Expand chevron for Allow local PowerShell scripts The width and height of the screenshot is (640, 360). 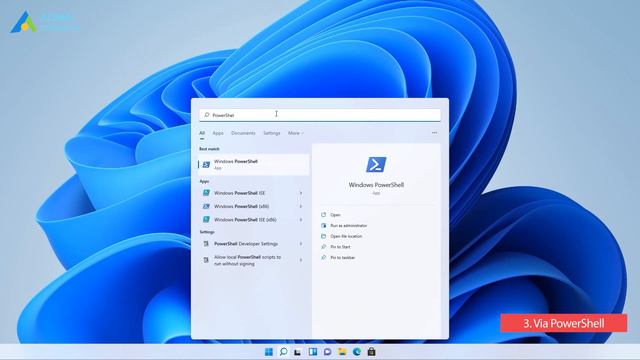301,260
